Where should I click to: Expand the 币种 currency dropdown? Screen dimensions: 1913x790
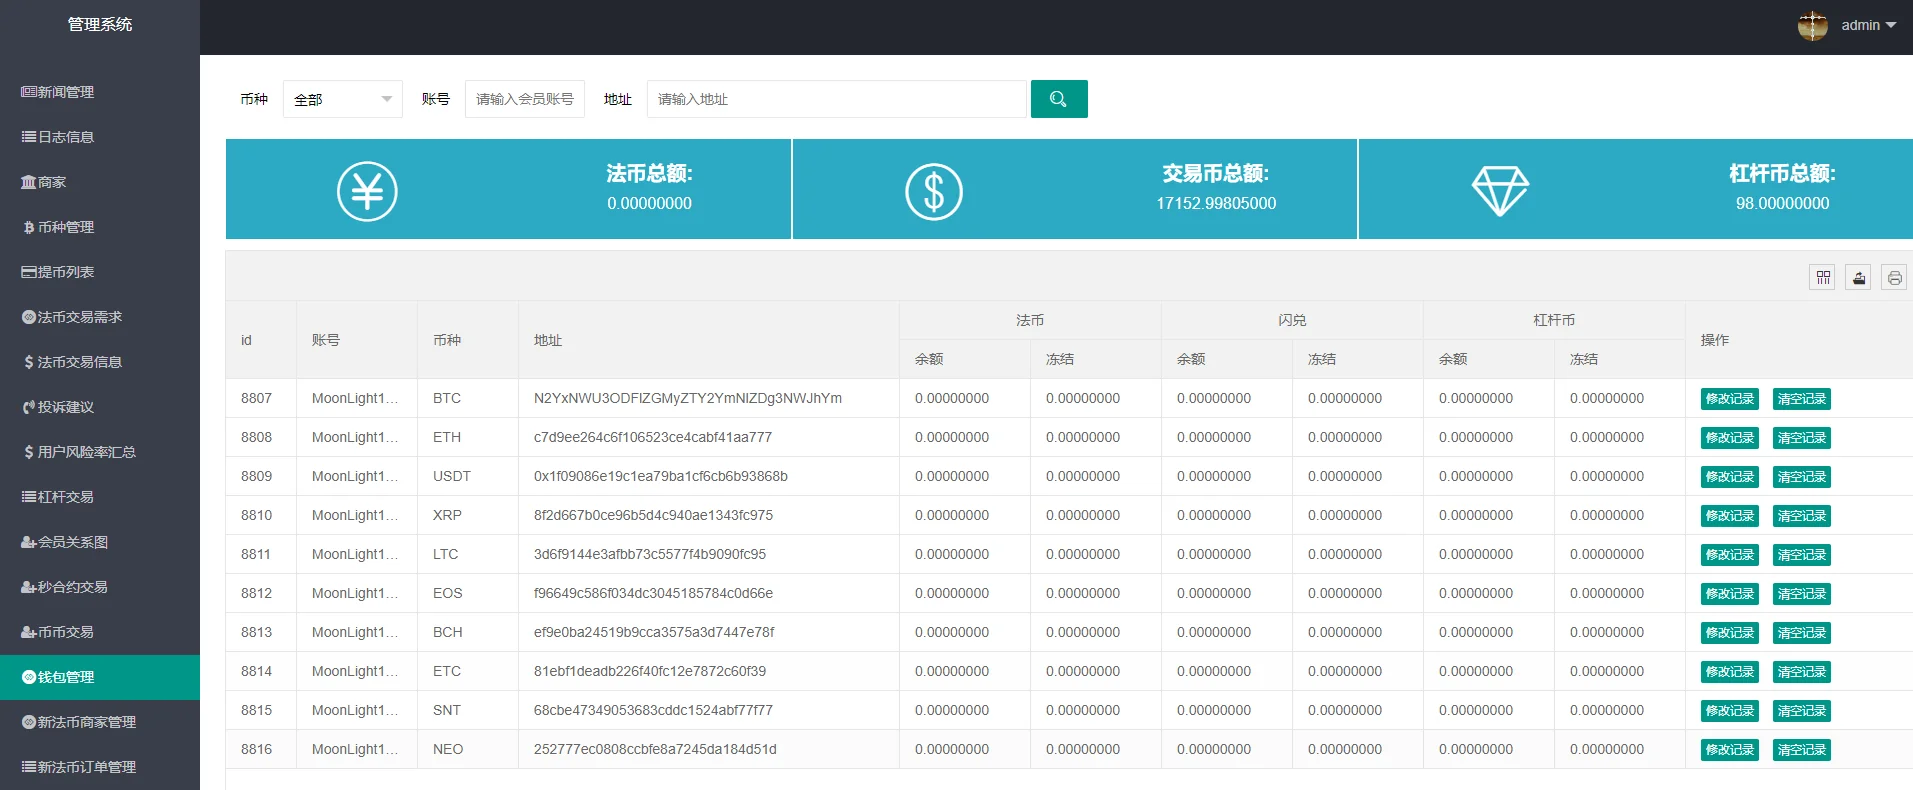pos(342,99)
